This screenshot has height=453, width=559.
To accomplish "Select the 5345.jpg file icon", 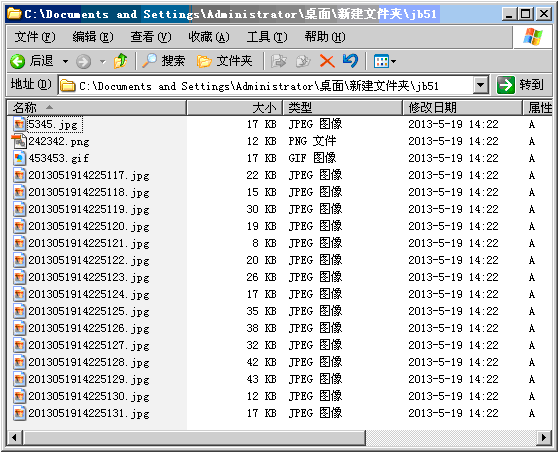I will point(19,124).
